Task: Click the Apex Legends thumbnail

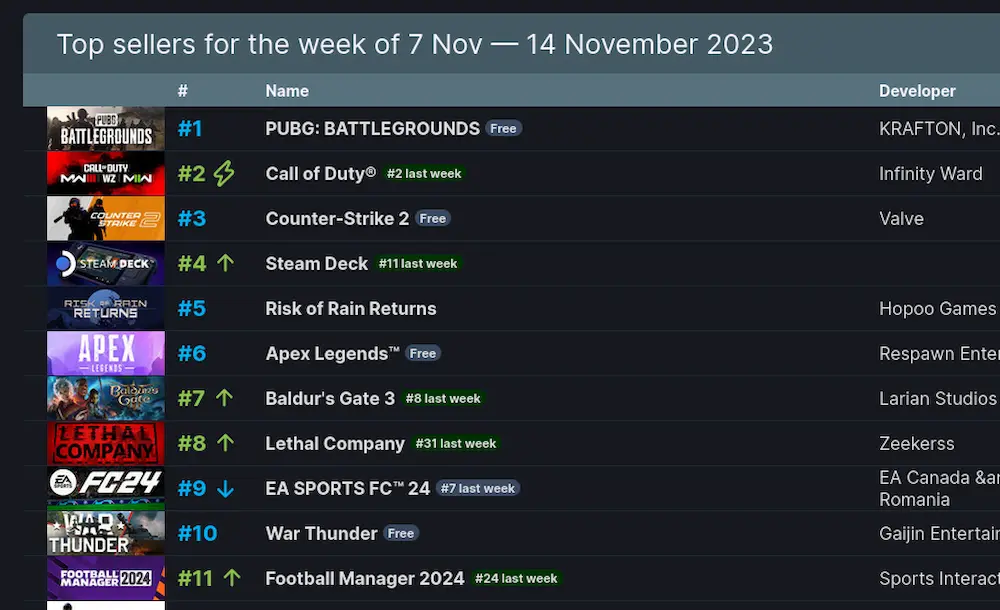Action: (x=105, y=354)
